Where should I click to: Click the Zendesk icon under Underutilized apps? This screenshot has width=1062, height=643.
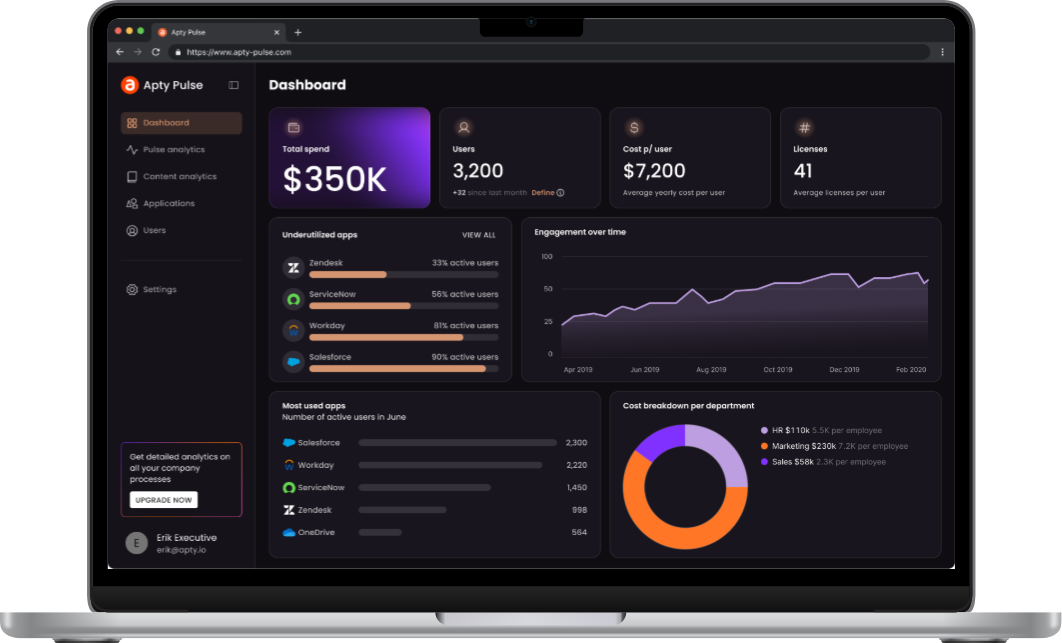(293, 268)
